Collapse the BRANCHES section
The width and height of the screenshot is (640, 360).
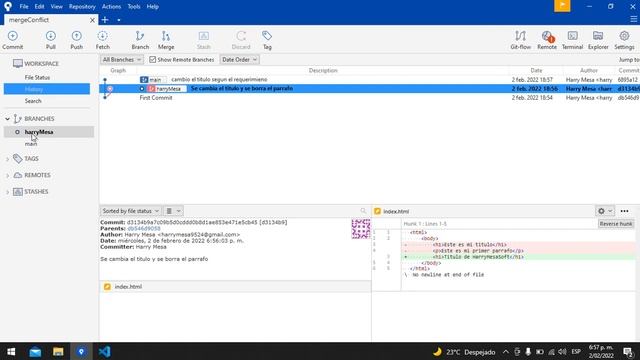7,119
